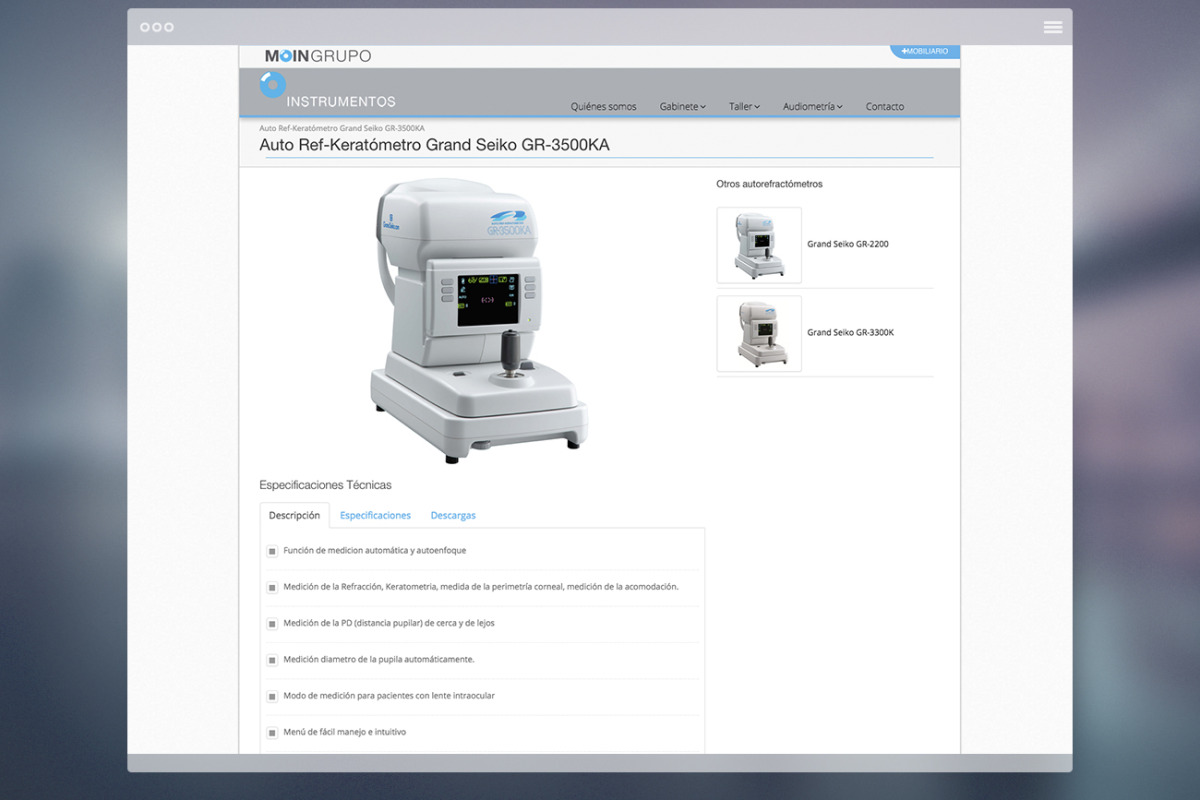Click bullet icon beside Medición de la Refracción
The image size is (1200, 800).
click(x=272, y=587)
